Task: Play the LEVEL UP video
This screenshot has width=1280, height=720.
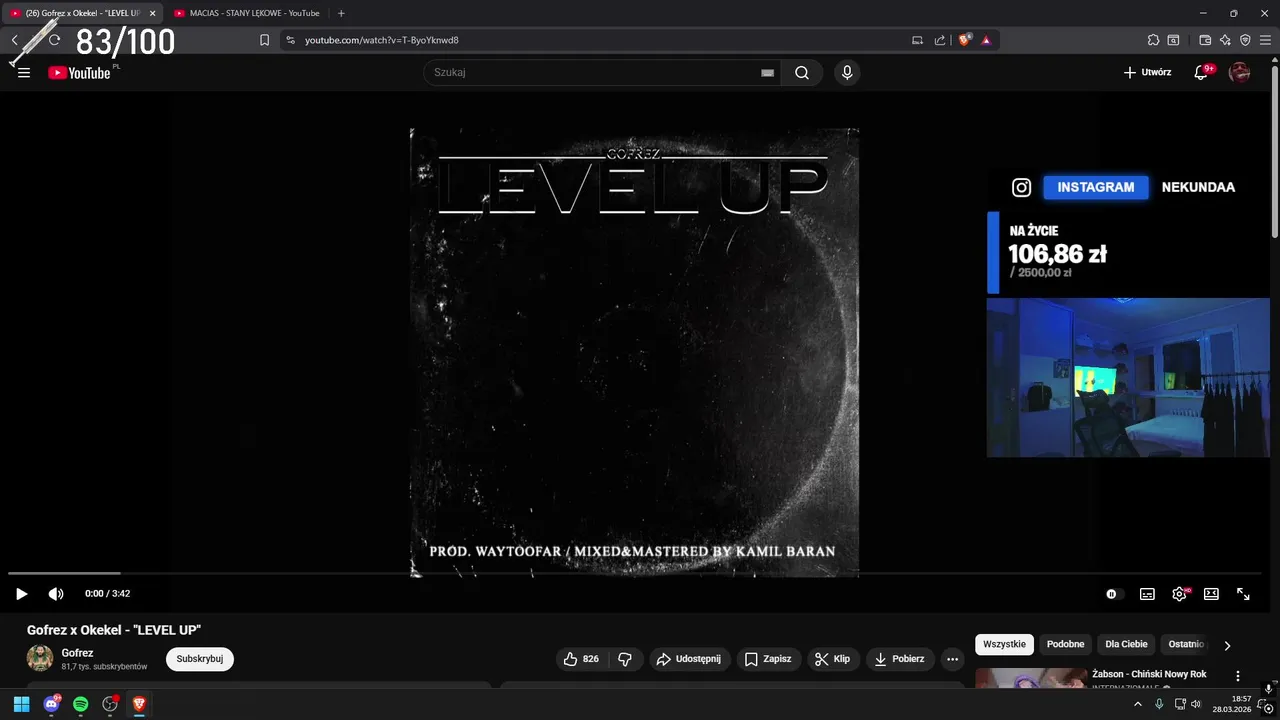Action: click(x=21, y=594)
